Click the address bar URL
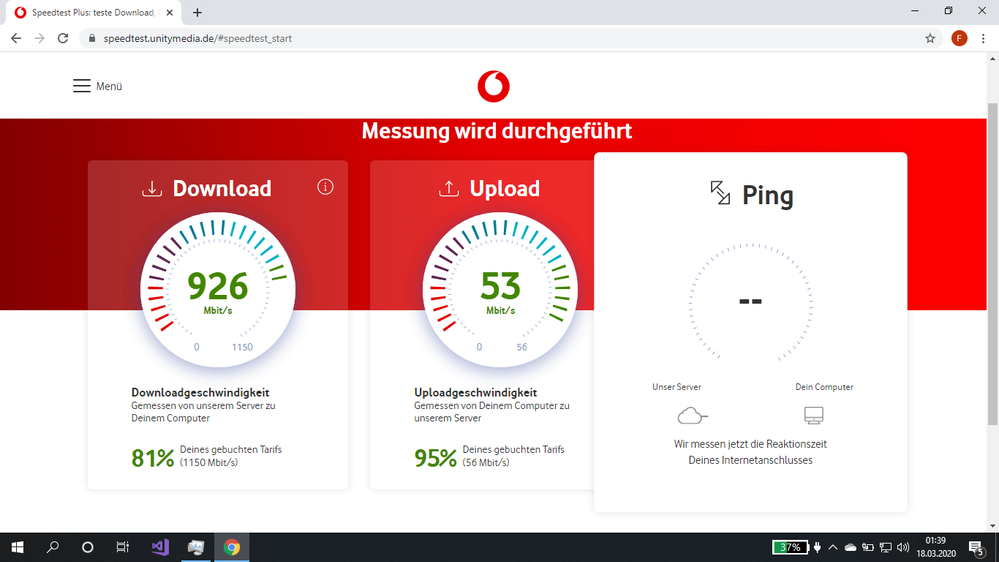This screenshot has width=999, height=562. pyautogui.click(x=198, y=38)
